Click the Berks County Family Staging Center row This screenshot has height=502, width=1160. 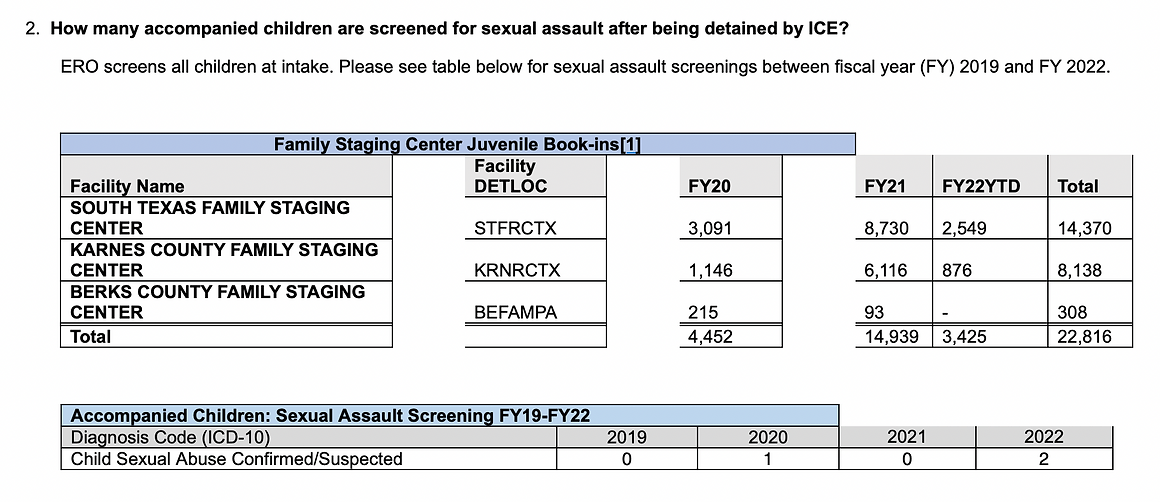[217, 302]
